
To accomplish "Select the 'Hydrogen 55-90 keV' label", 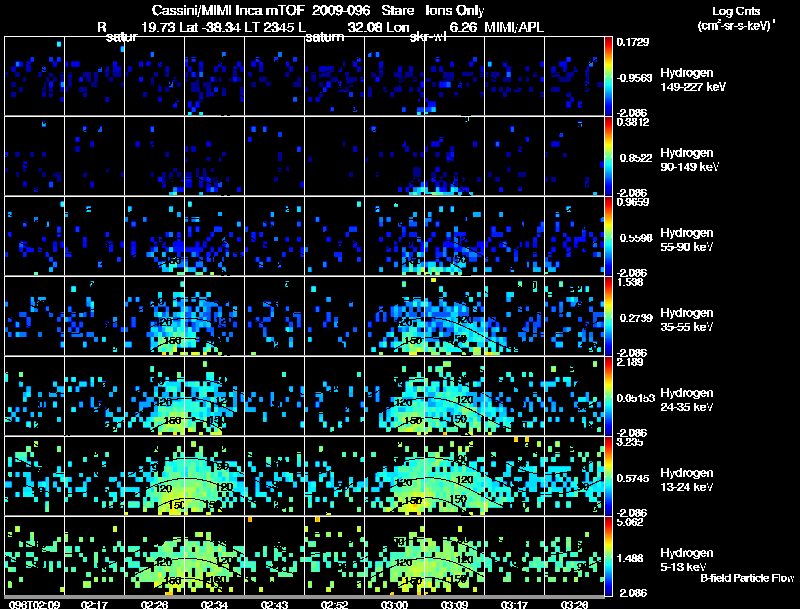I will 687,240.
